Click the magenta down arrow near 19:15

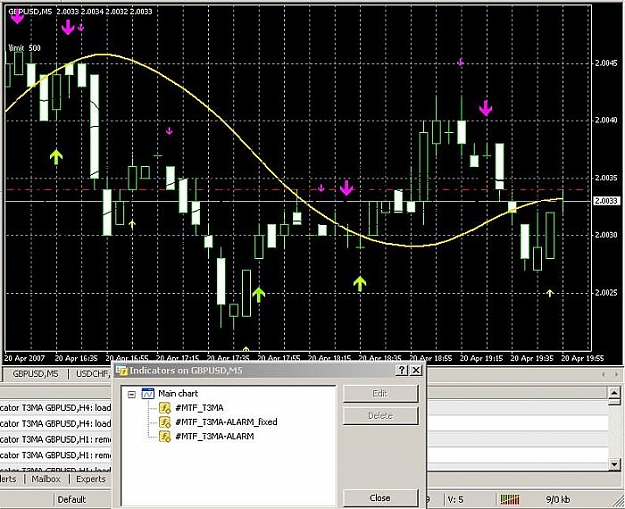[485, 108]
